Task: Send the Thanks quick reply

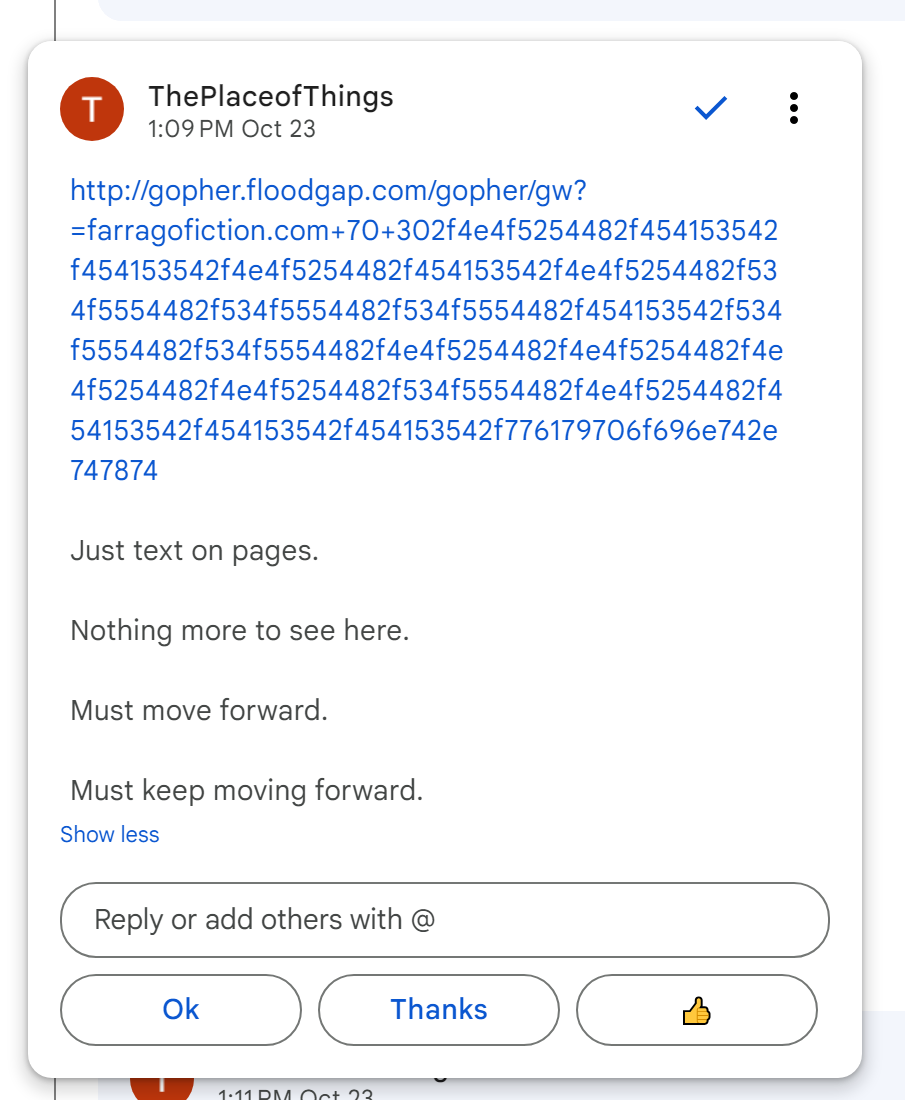Action: pyautogui.click(x=439, y=1010)
